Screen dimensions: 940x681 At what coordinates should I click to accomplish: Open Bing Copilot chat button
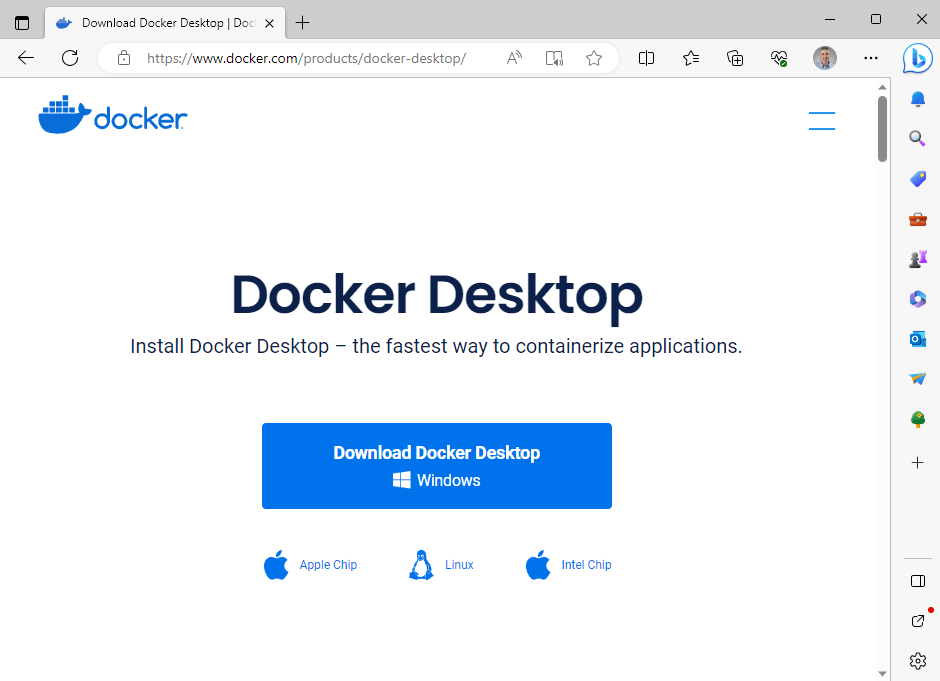(x=917, y=59)
